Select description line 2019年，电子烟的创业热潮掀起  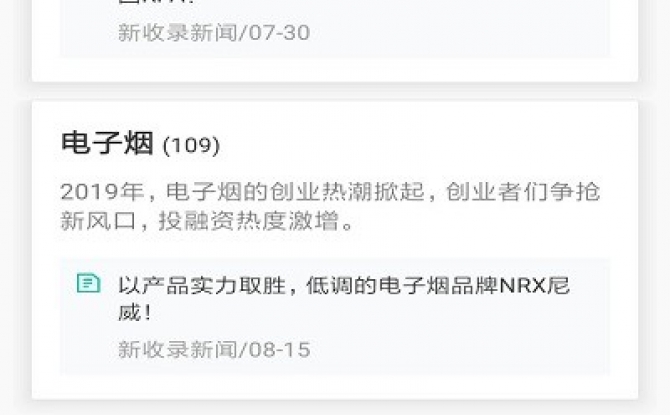242,191
